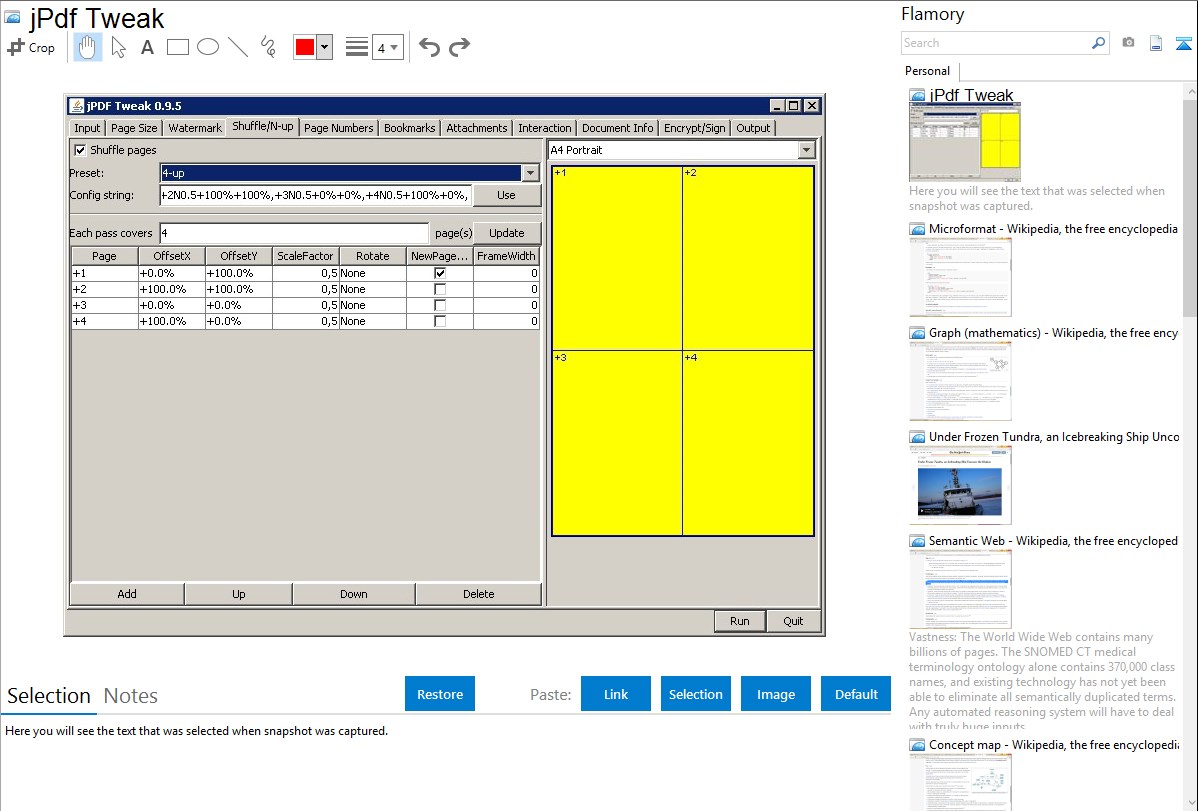Screen dimensions: 1198x811
Task: Click the jPDF Tweak window title icon
Action: [x=76, y=105]
